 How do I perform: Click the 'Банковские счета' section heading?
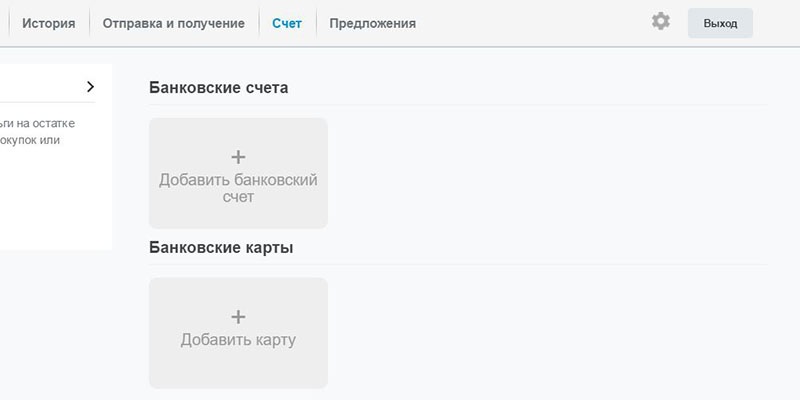[218, 88]
